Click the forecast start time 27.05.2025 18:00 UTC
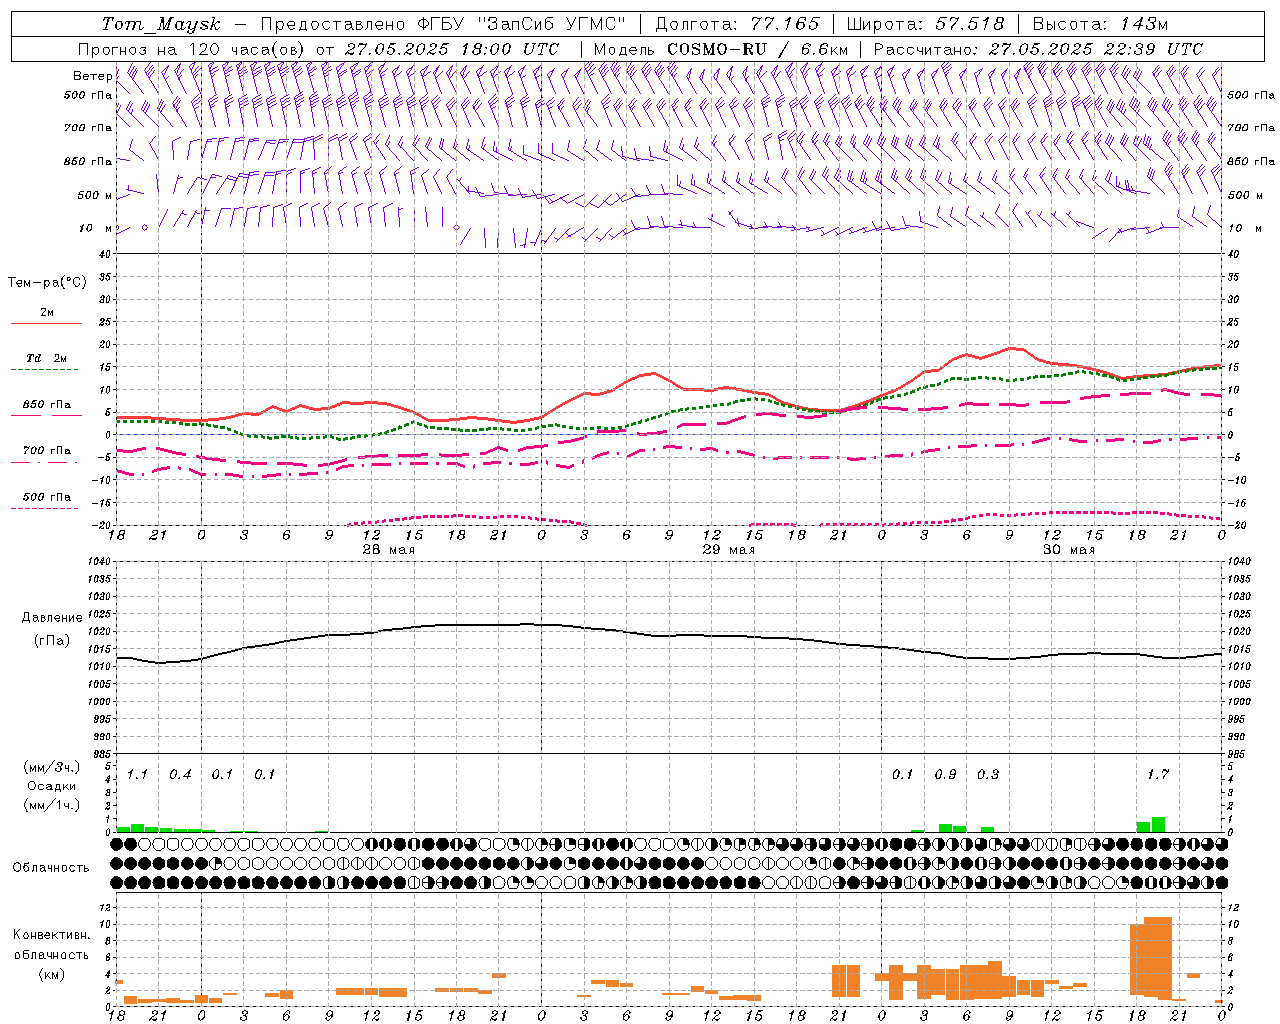 452,49
